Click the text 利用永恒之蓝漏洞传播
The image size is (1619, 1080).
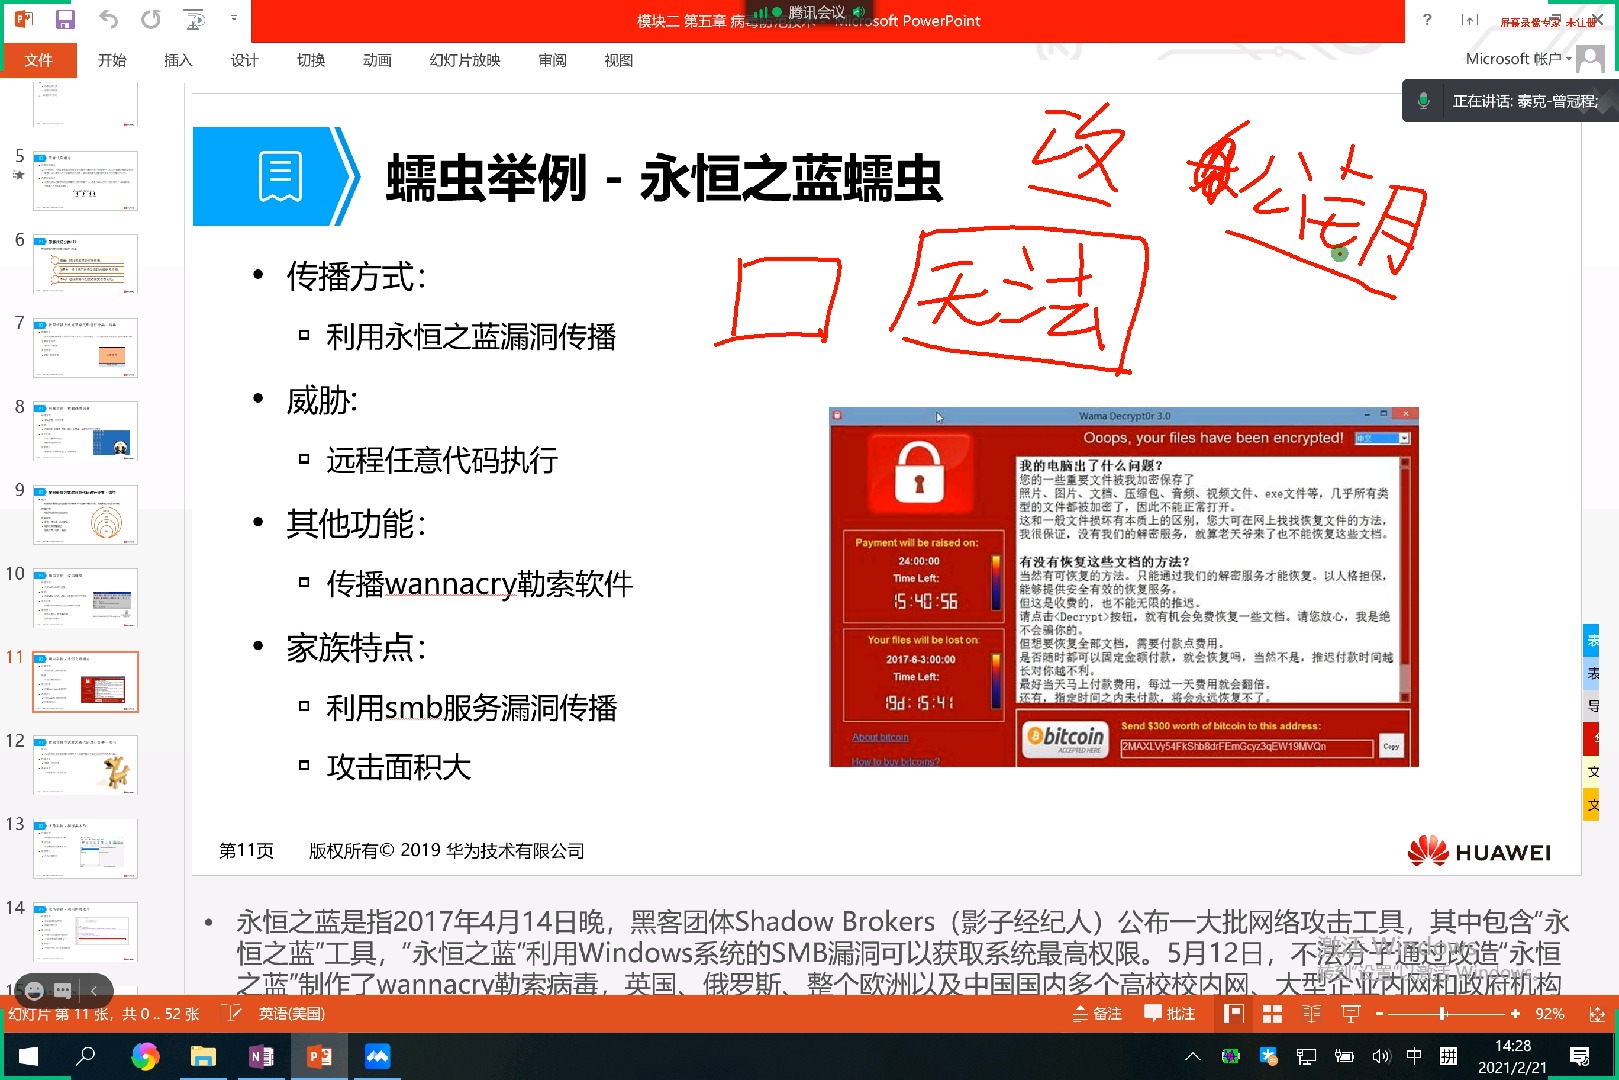click(470, 337)
